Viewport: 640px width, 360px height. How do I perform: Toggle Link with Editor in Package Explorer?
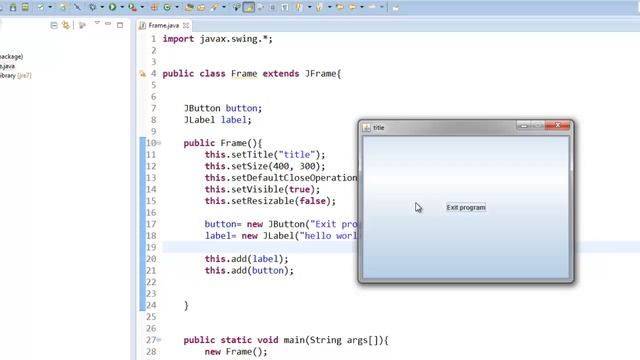(x=66, y=25)
